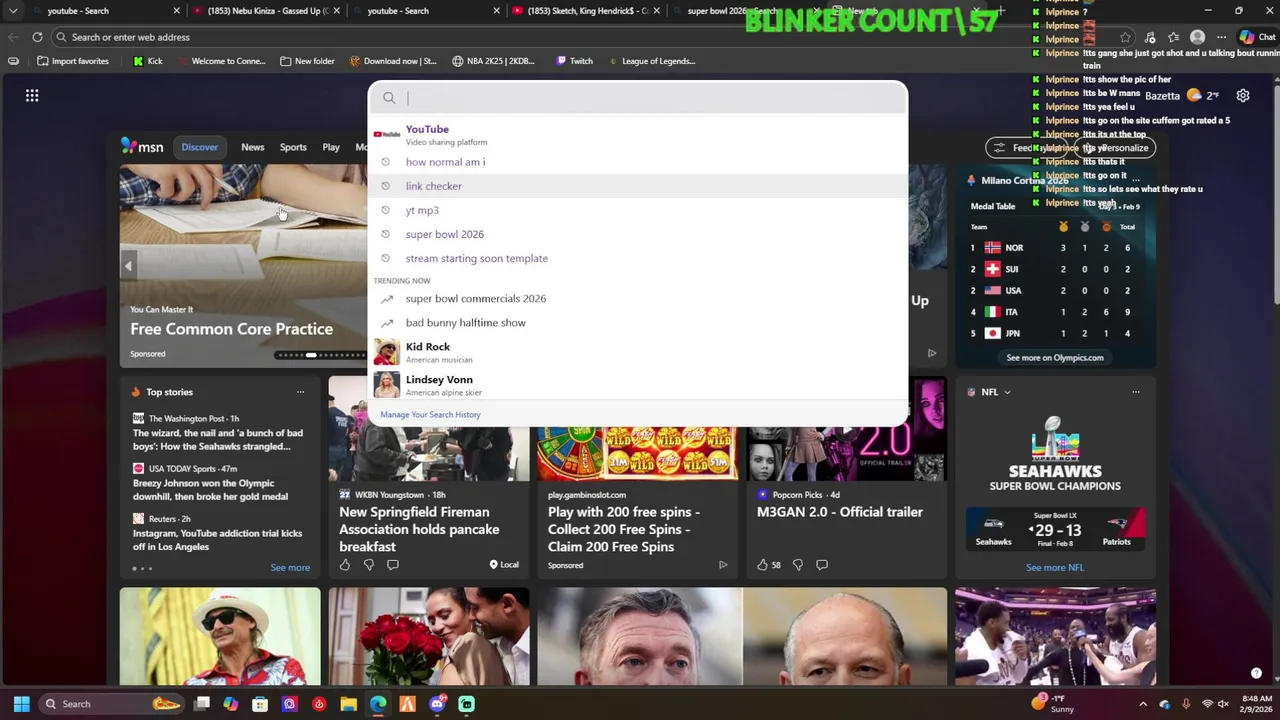Choose 'stream starting soon template' suggestion
1280x720 pixels.
(638, 258)
